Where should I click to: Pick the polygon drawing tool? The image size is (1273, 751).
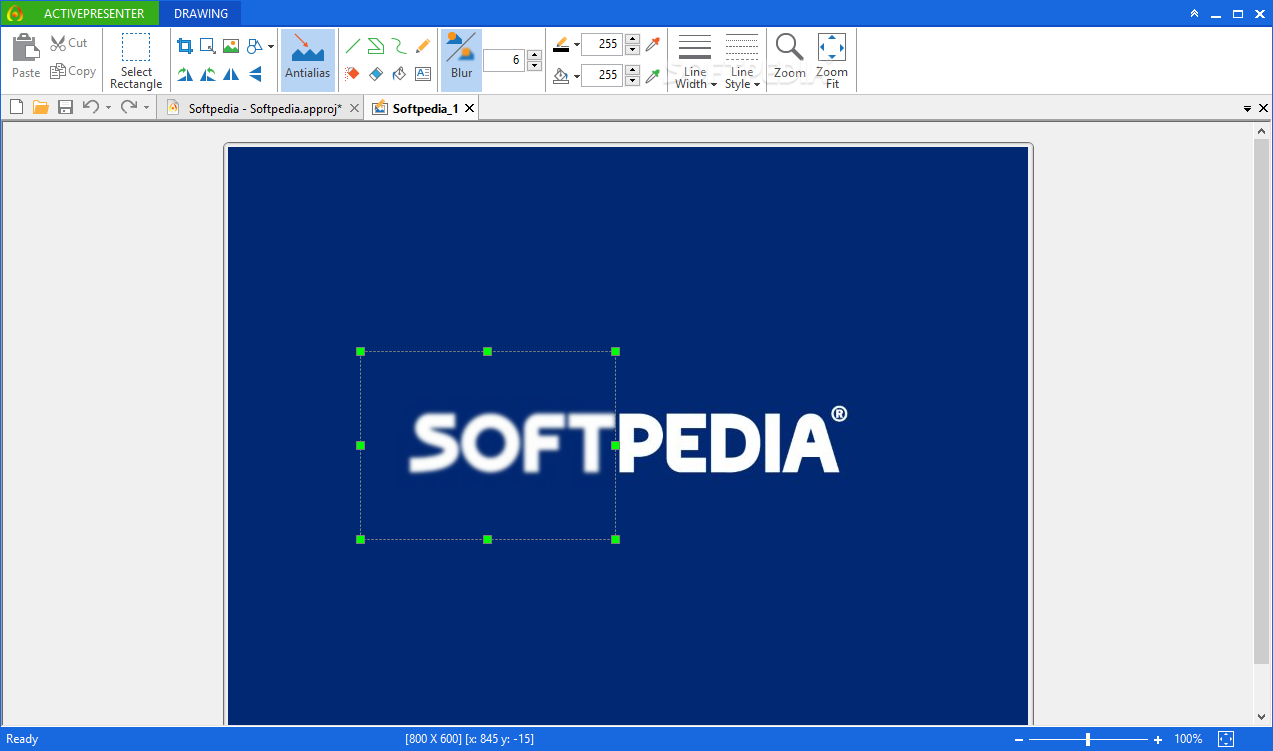[375, 46]
